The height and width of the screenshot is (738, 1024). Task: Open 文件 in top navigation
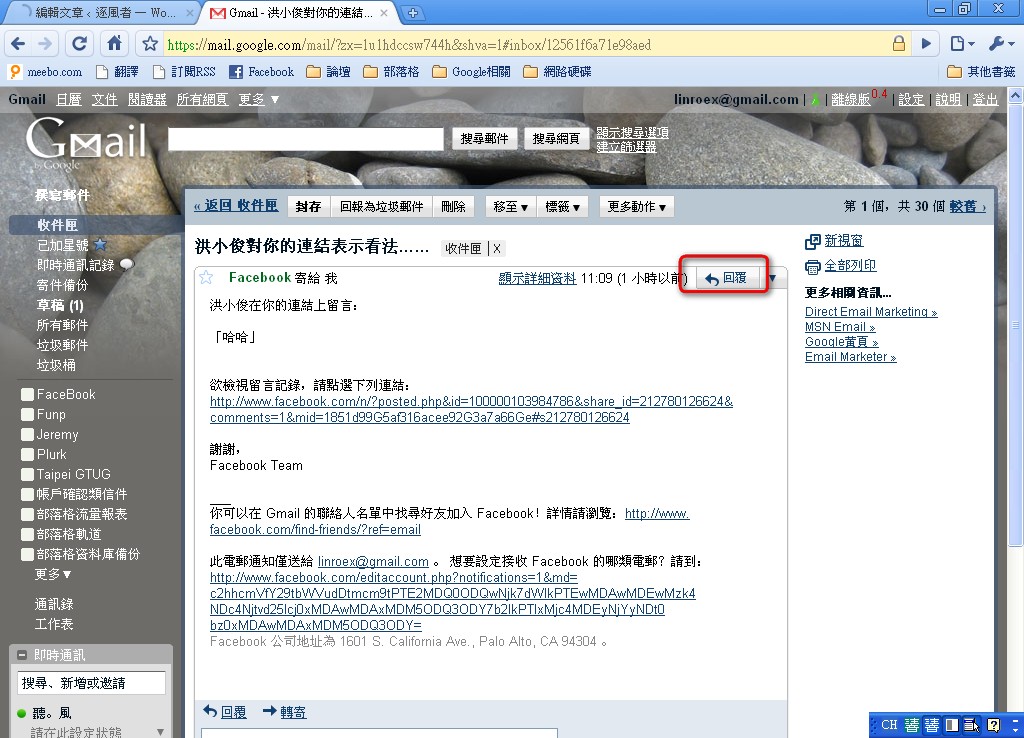point(104,99)
